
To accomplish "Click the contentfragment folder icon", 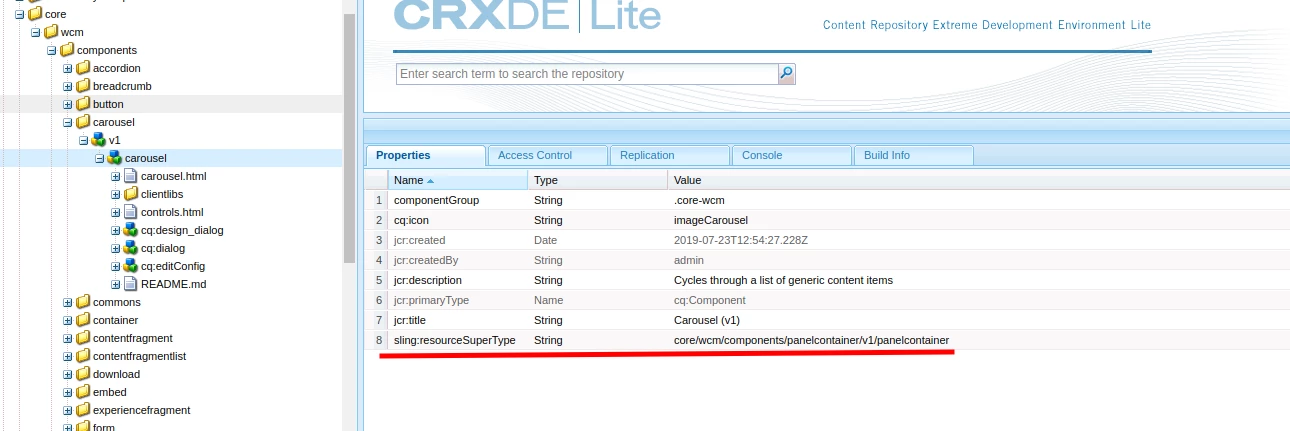I will (83, 338).
